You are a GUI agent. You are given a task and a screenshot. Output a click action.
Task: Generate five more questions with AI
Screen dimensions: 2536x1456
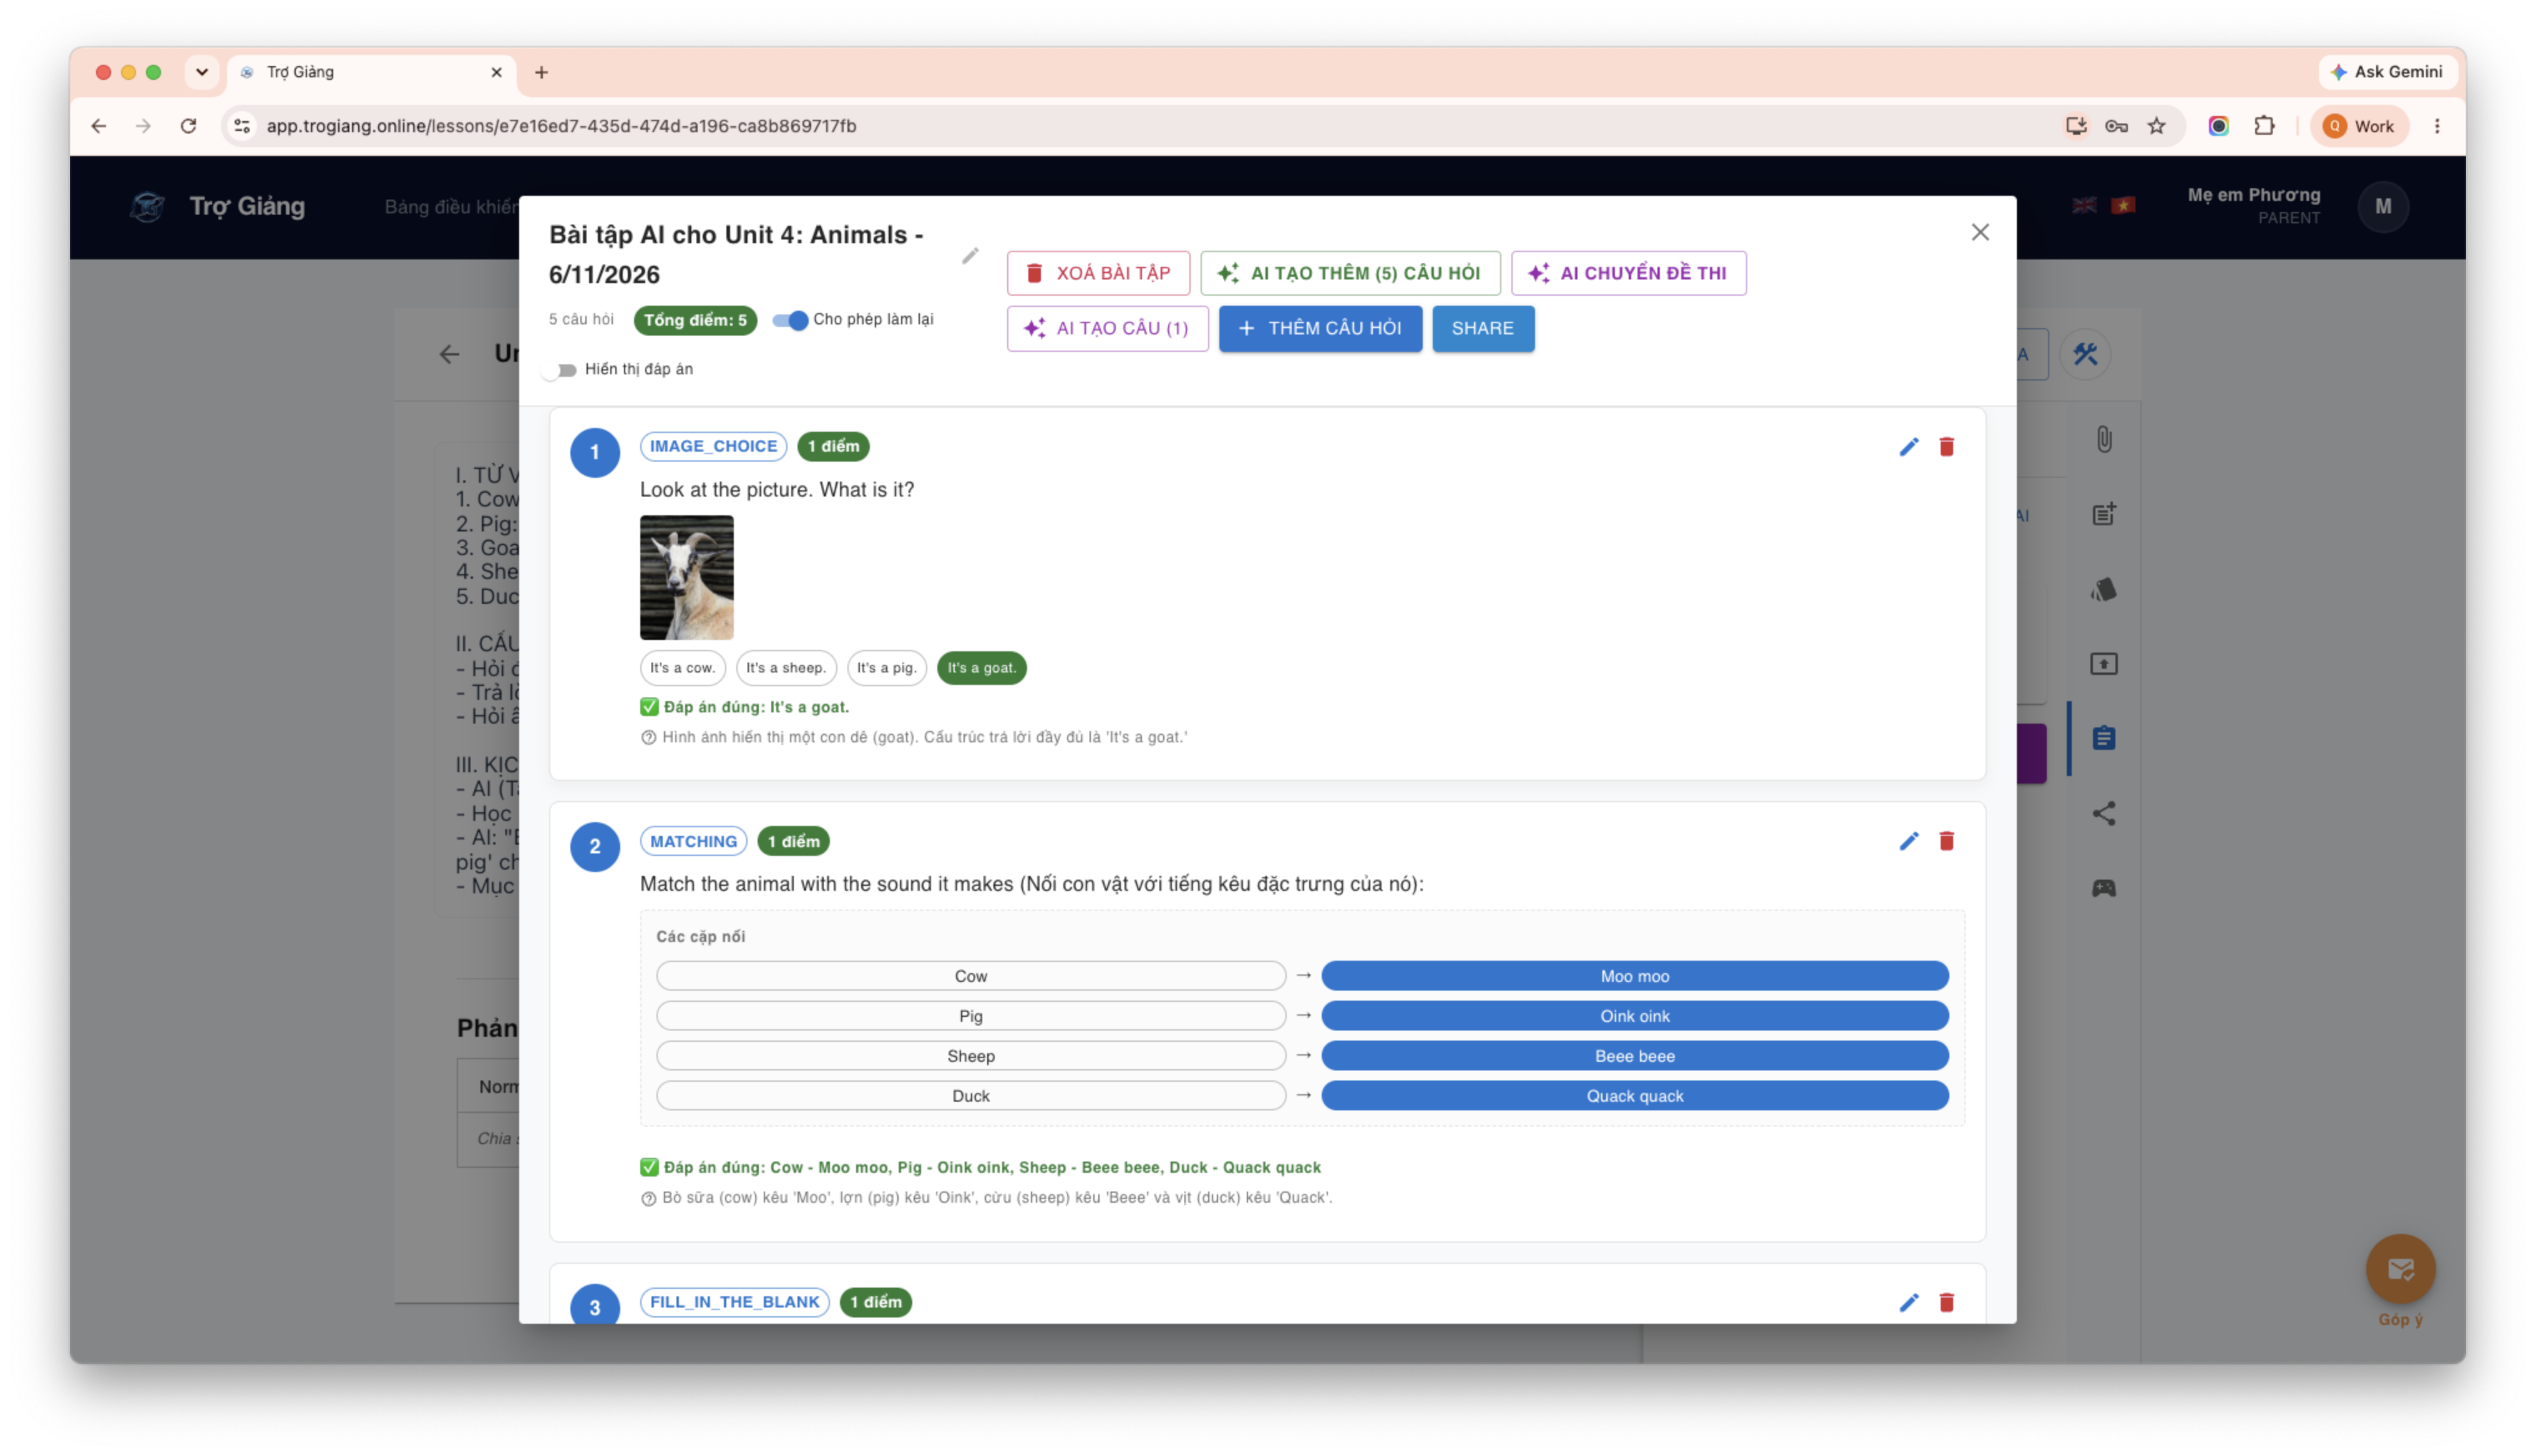(1350, 273)
